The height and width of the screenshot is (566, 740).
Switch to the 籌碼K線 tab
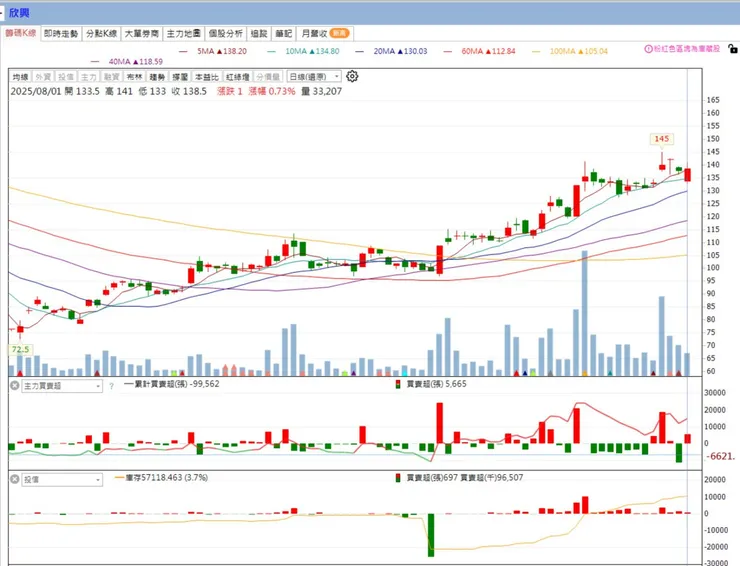click(x=21, y=33)
